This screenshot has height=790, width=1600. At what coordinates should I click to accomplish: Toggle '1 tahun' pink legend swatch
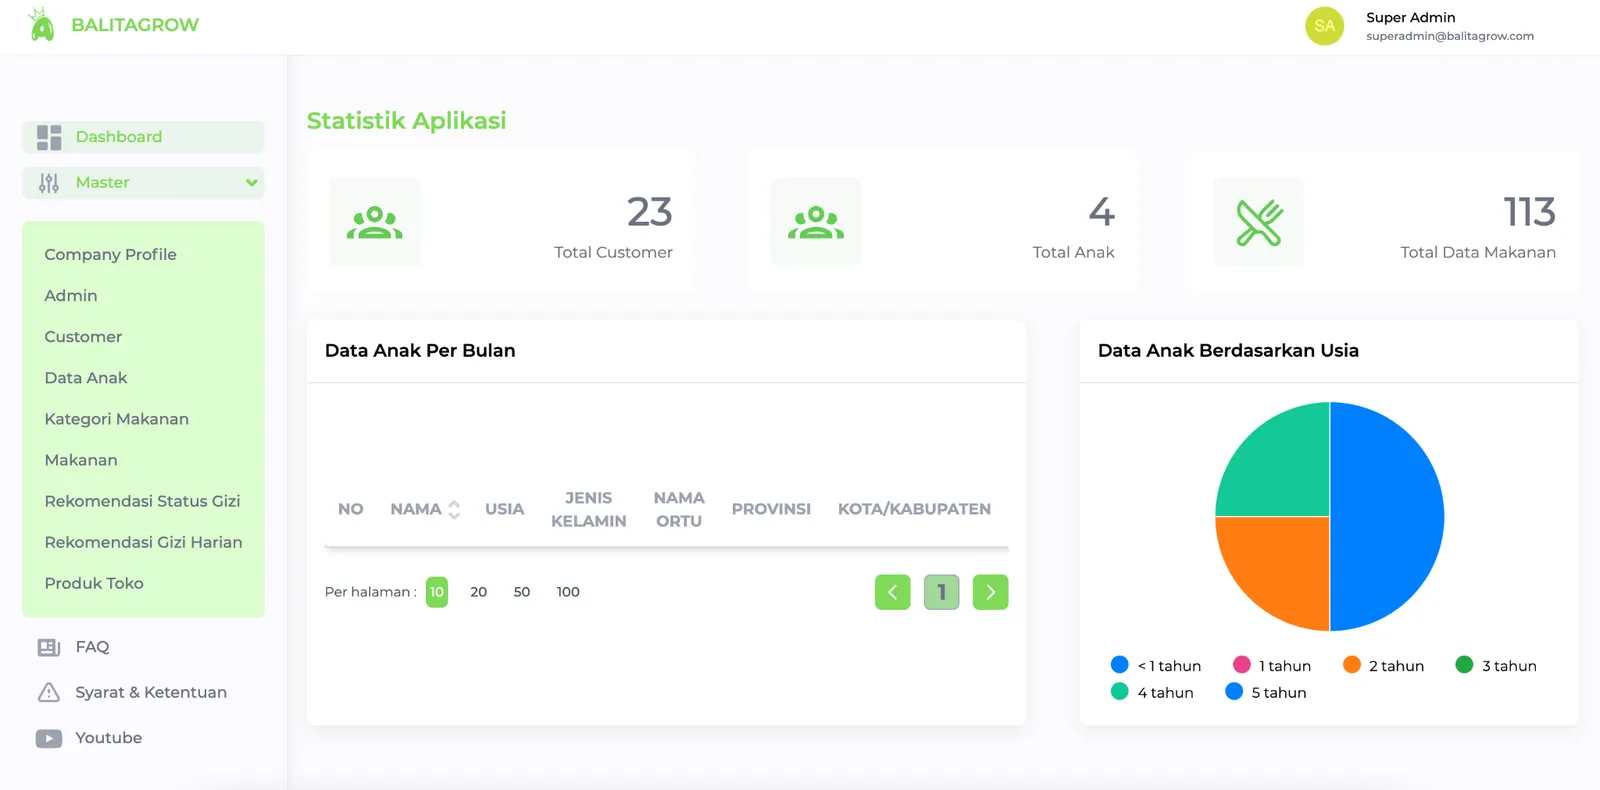click(x=1242, y=665)
